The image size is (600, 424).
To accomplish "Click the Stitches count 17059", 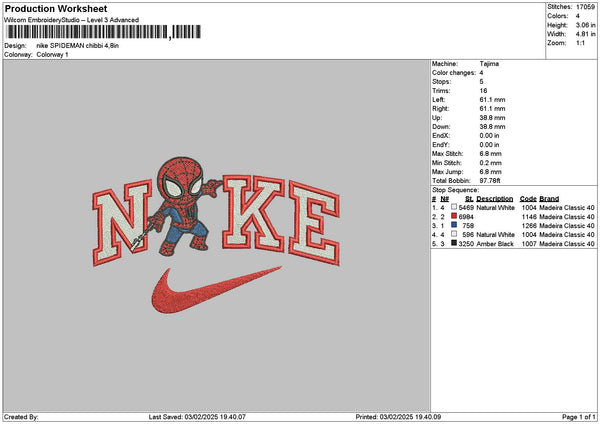I will pos(585,7).
